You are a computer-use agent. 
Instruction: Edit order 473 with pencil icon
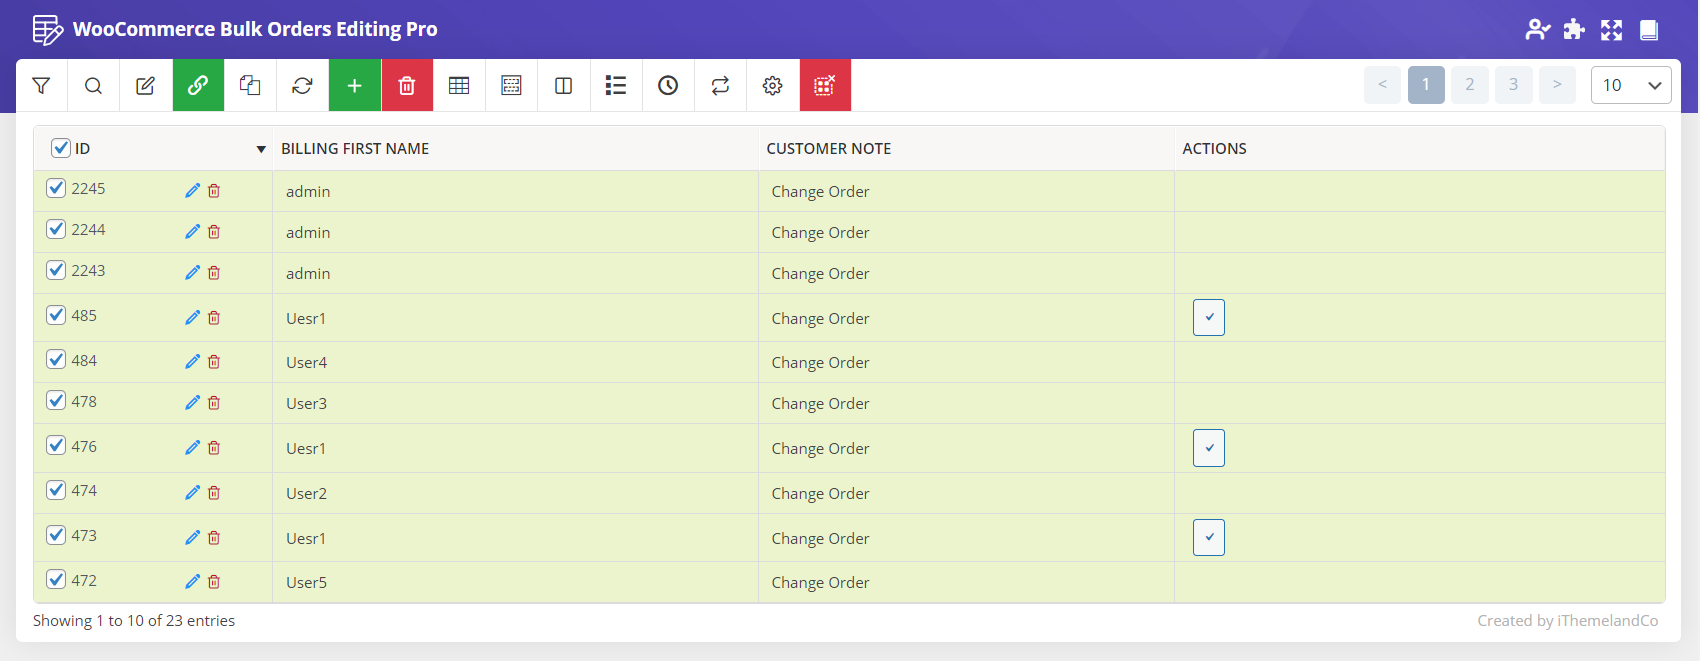(x=192, y=537)
